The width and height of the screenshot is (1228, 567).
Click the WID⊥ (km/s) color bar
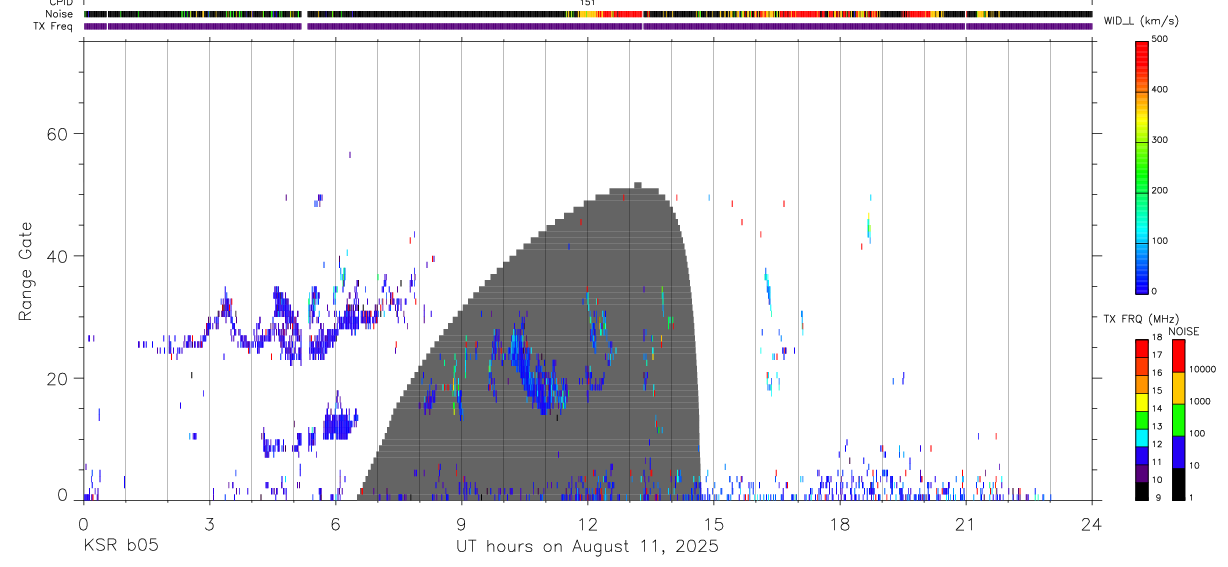tap(1142, 166)
